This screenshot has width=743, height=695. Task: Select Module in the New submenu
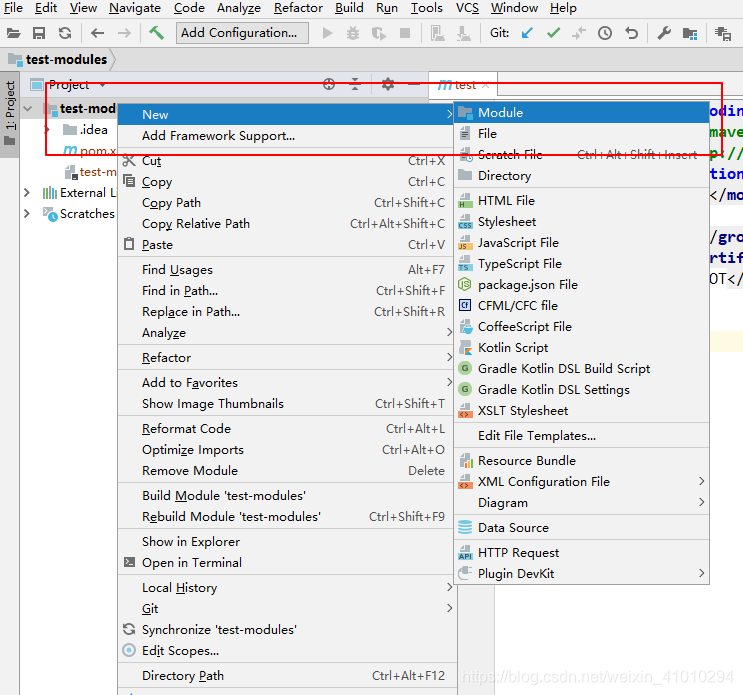[581, 113]
